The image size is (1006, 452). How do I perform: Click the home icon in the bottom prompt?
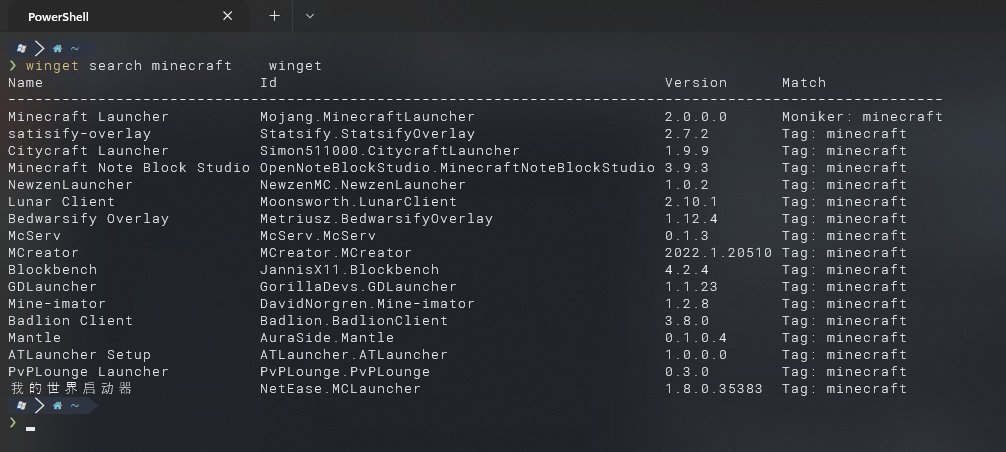point(57,405)
